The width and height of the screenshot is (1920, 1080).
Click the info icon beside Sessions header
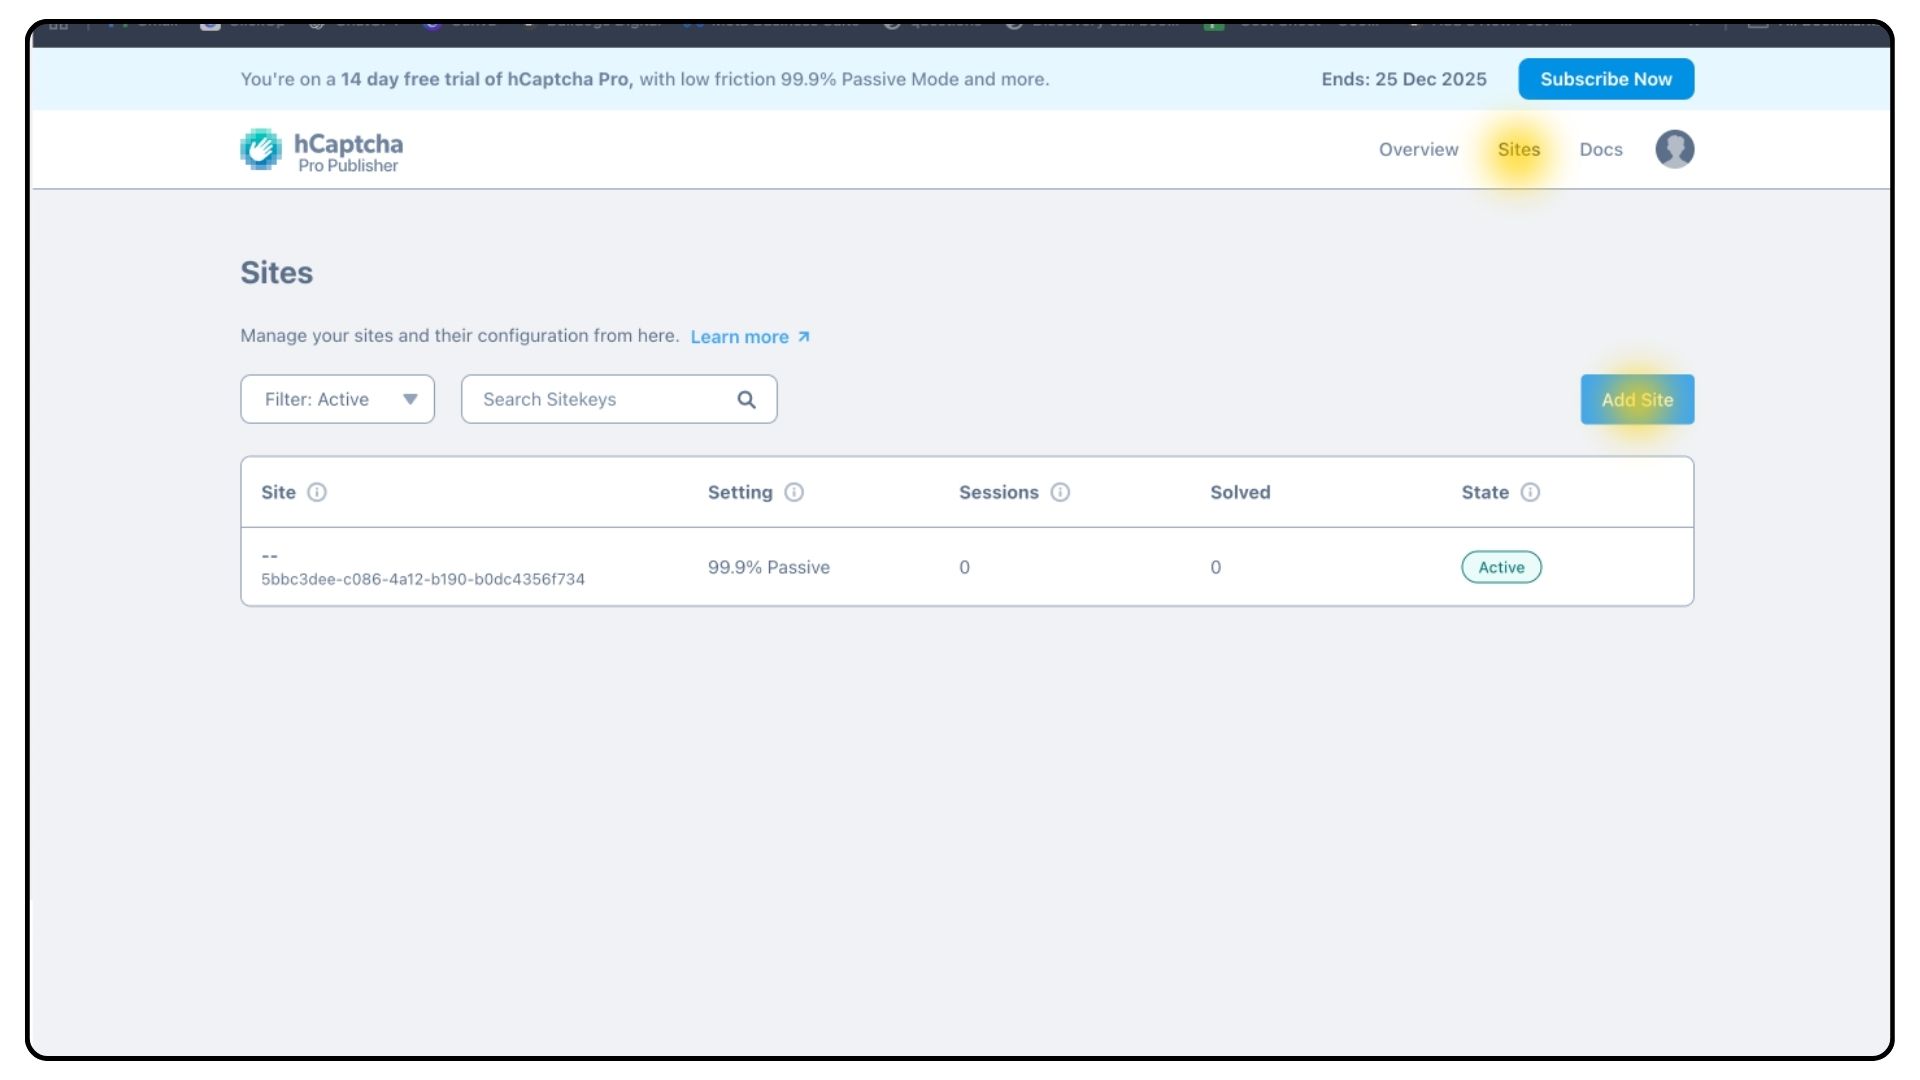1060,492
